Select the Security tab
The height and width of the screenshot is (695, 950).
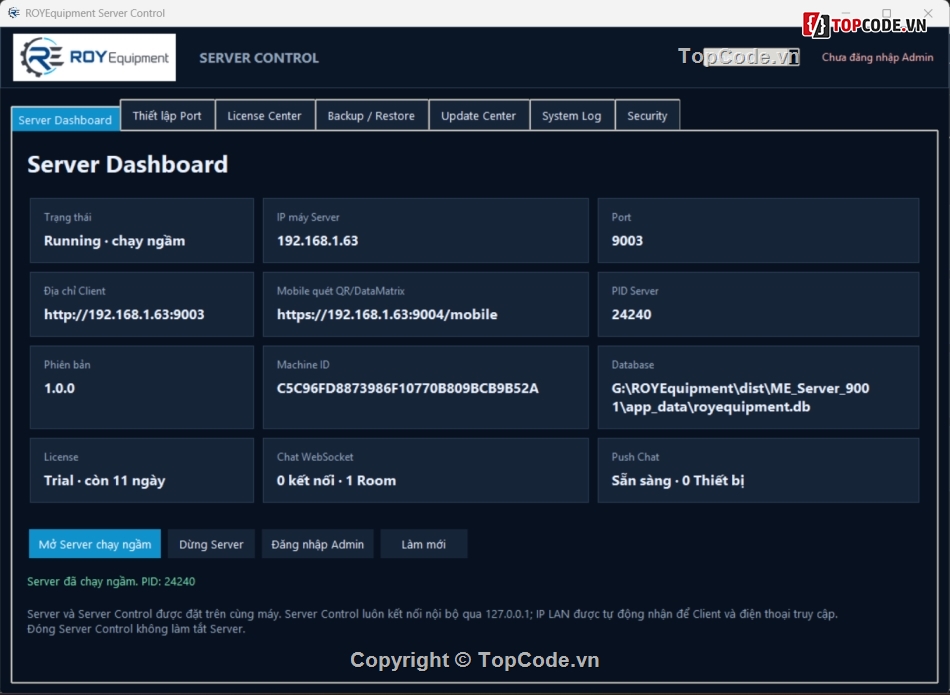(647, 115)
